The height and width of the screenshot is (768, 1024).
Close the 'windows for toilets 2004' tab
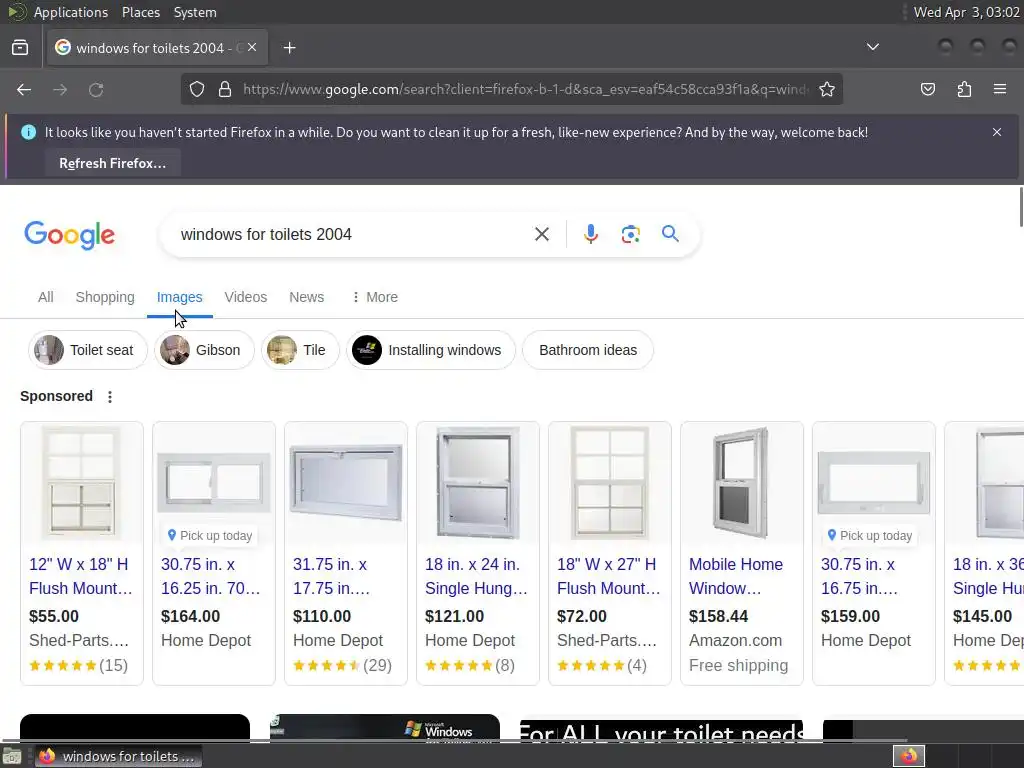click(252, 47)
